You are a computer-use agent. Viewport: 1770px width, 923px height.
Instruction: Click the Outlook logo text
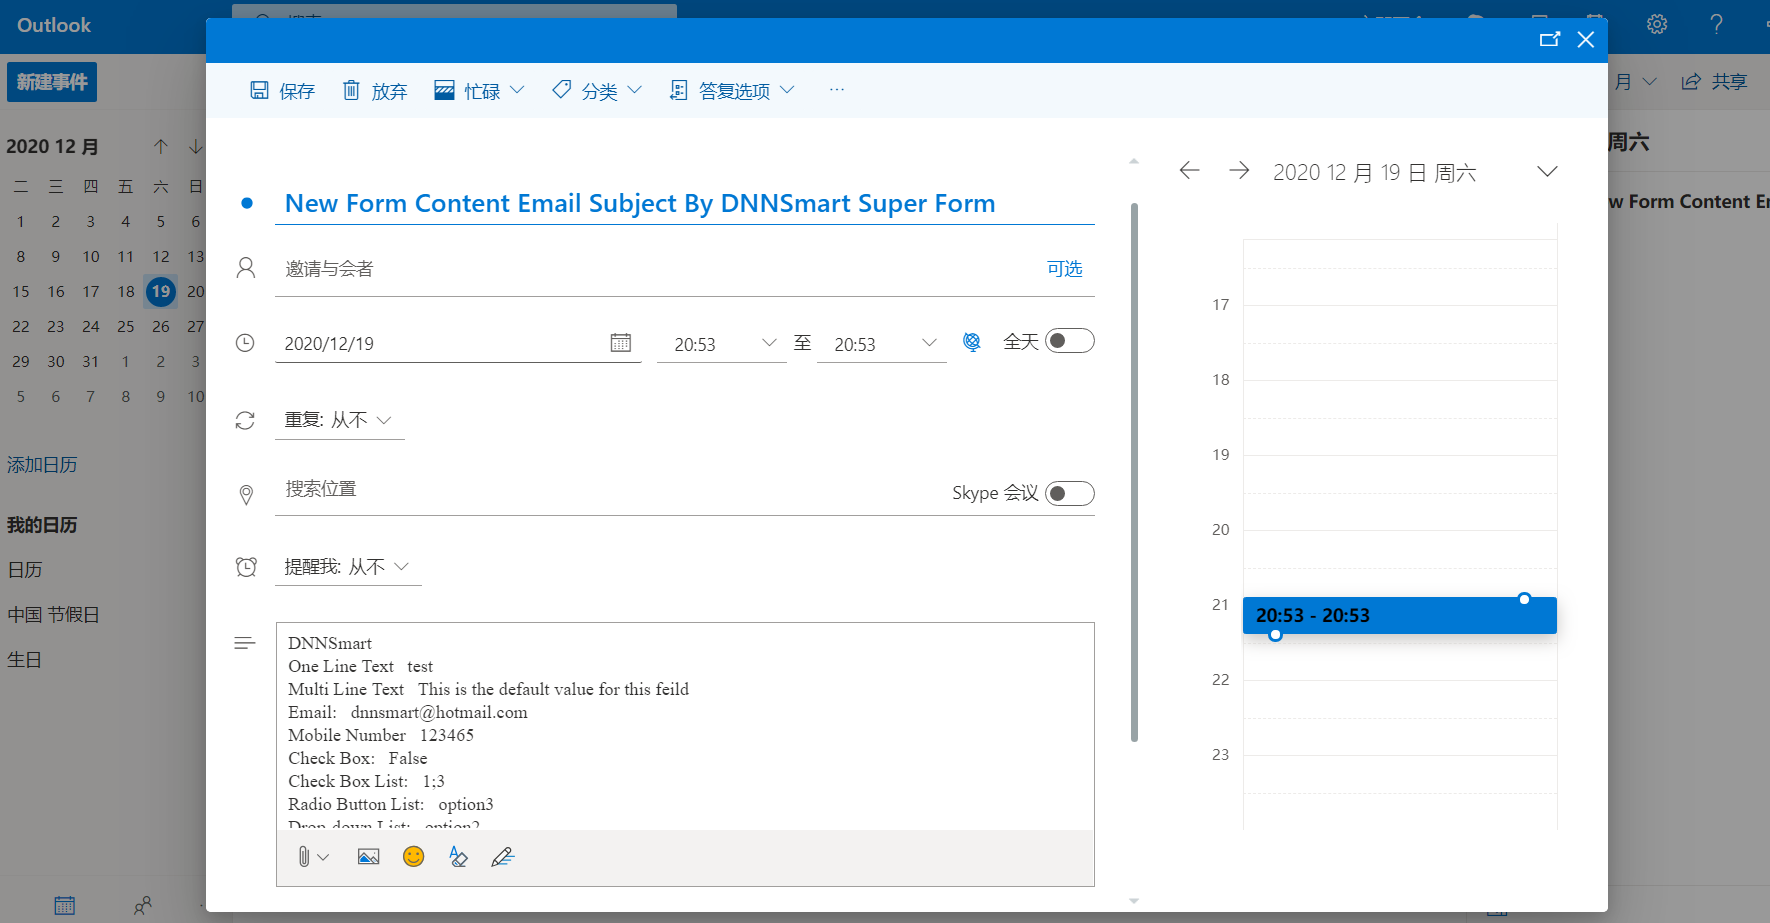(54, 25)
